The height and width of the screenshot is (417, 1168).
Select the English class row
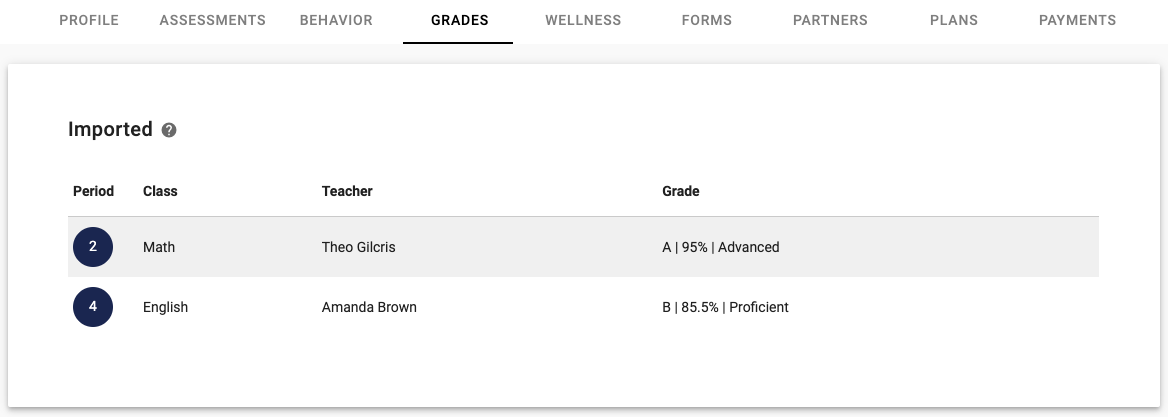click(x=583, y=307)
